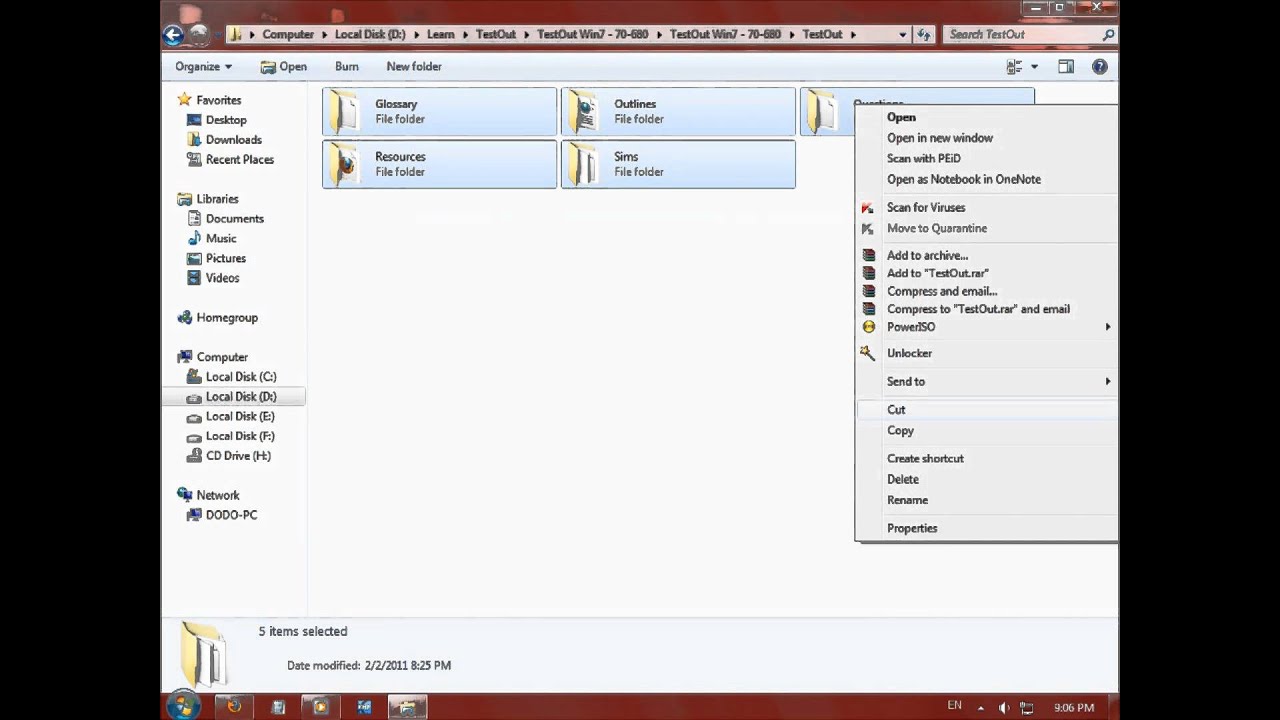The image size is (1280, 720).
Task: Click the network tray icon
Action: [1026, 708]
